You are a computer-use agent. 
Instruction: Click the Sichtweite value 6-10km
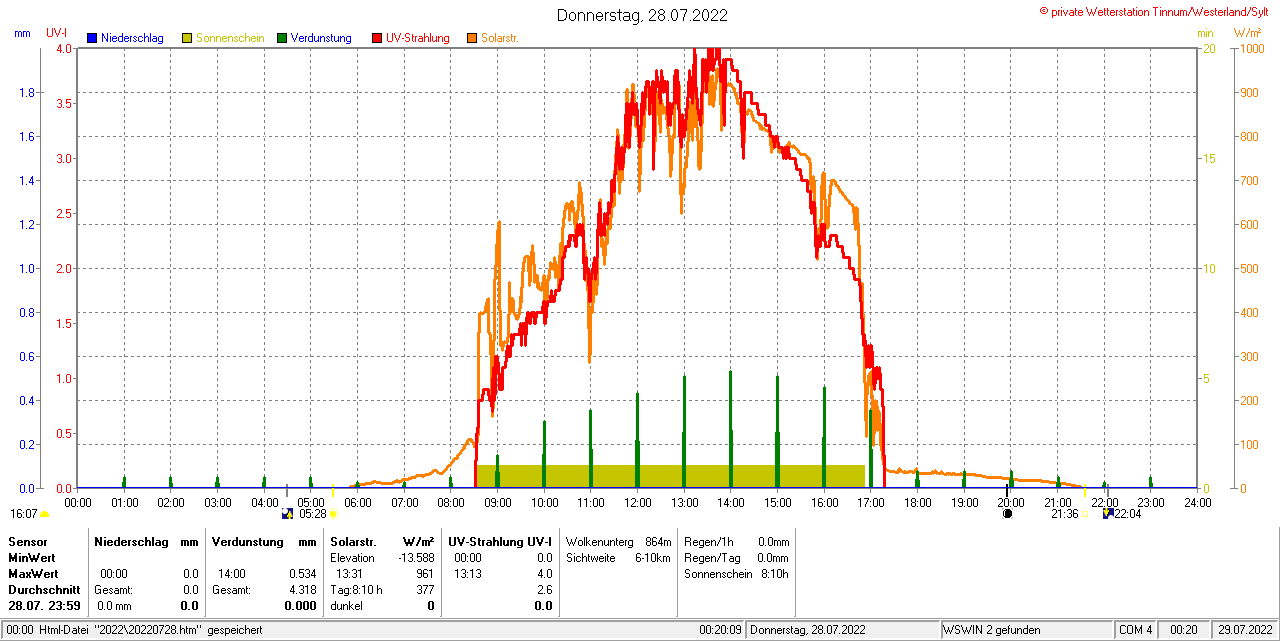coord(653,557)
